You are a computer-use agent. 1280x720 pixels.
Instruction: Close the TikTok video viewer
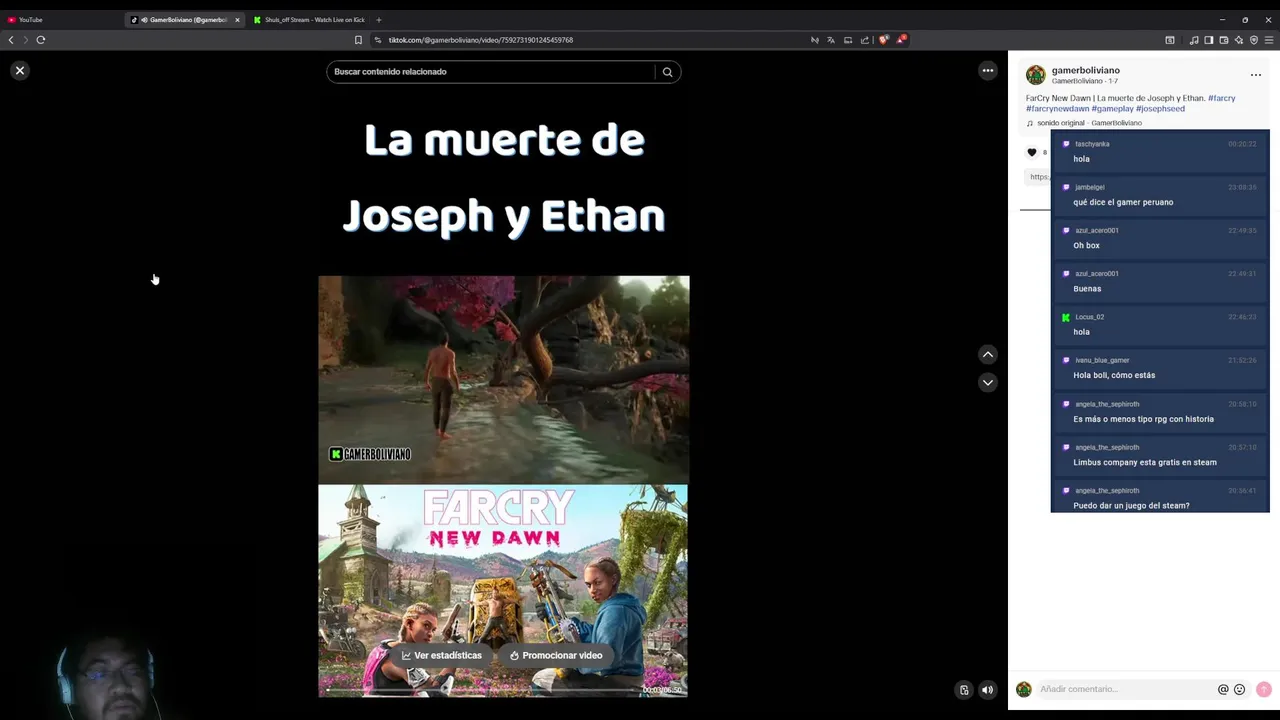19,70
